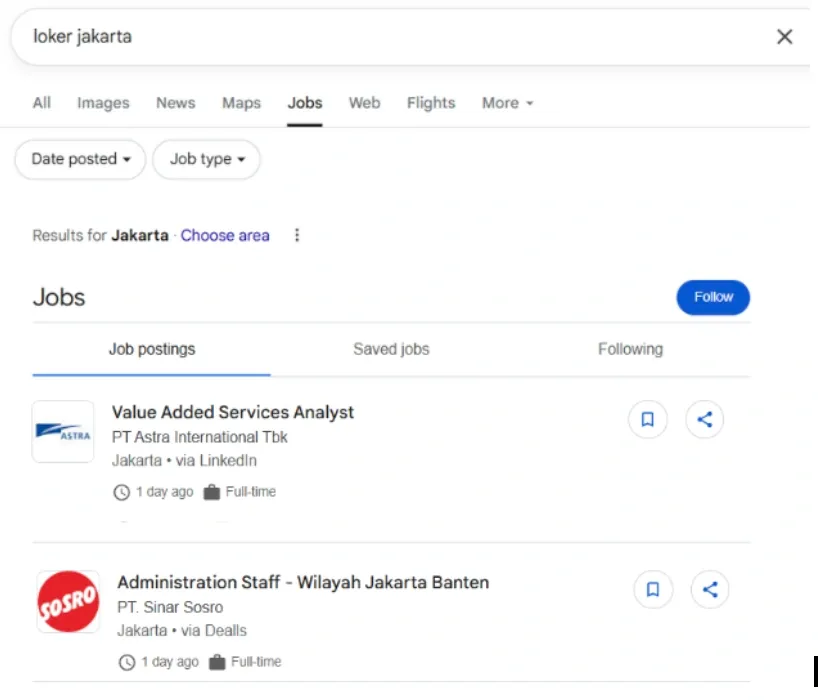Click the Astra company logo
Viewport: 818px width, 700px height.
[x=63, y=431]
